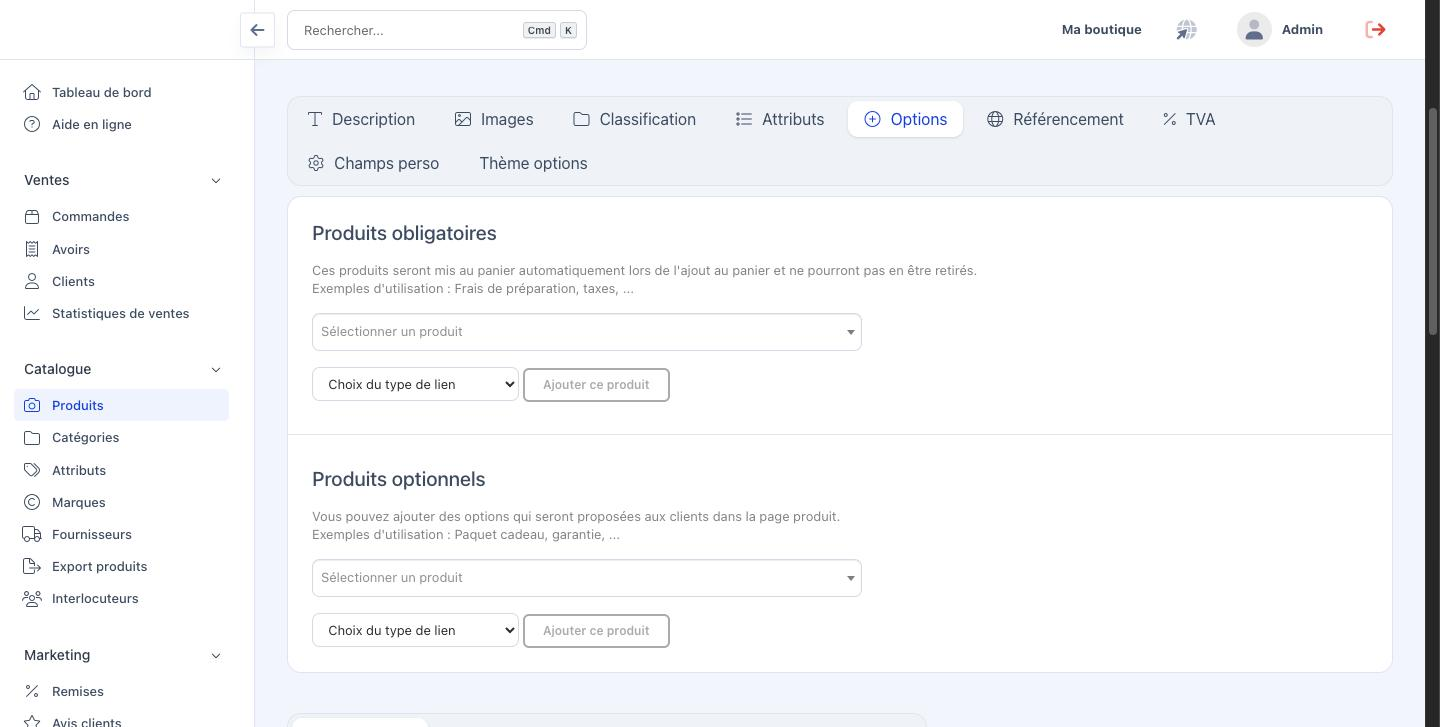Click the globe icon on Référencement tab
The image size is (1440, 727).
coord(995,119)
